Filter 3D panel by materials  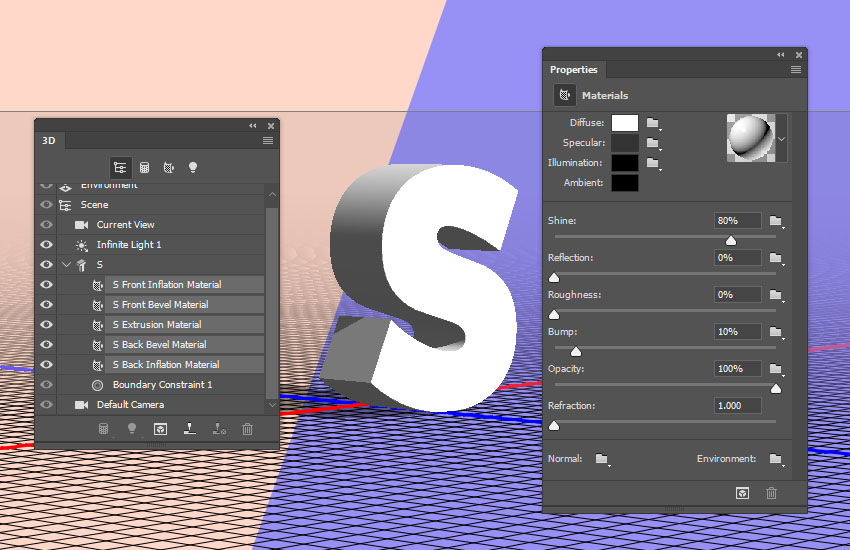(168, 168)
